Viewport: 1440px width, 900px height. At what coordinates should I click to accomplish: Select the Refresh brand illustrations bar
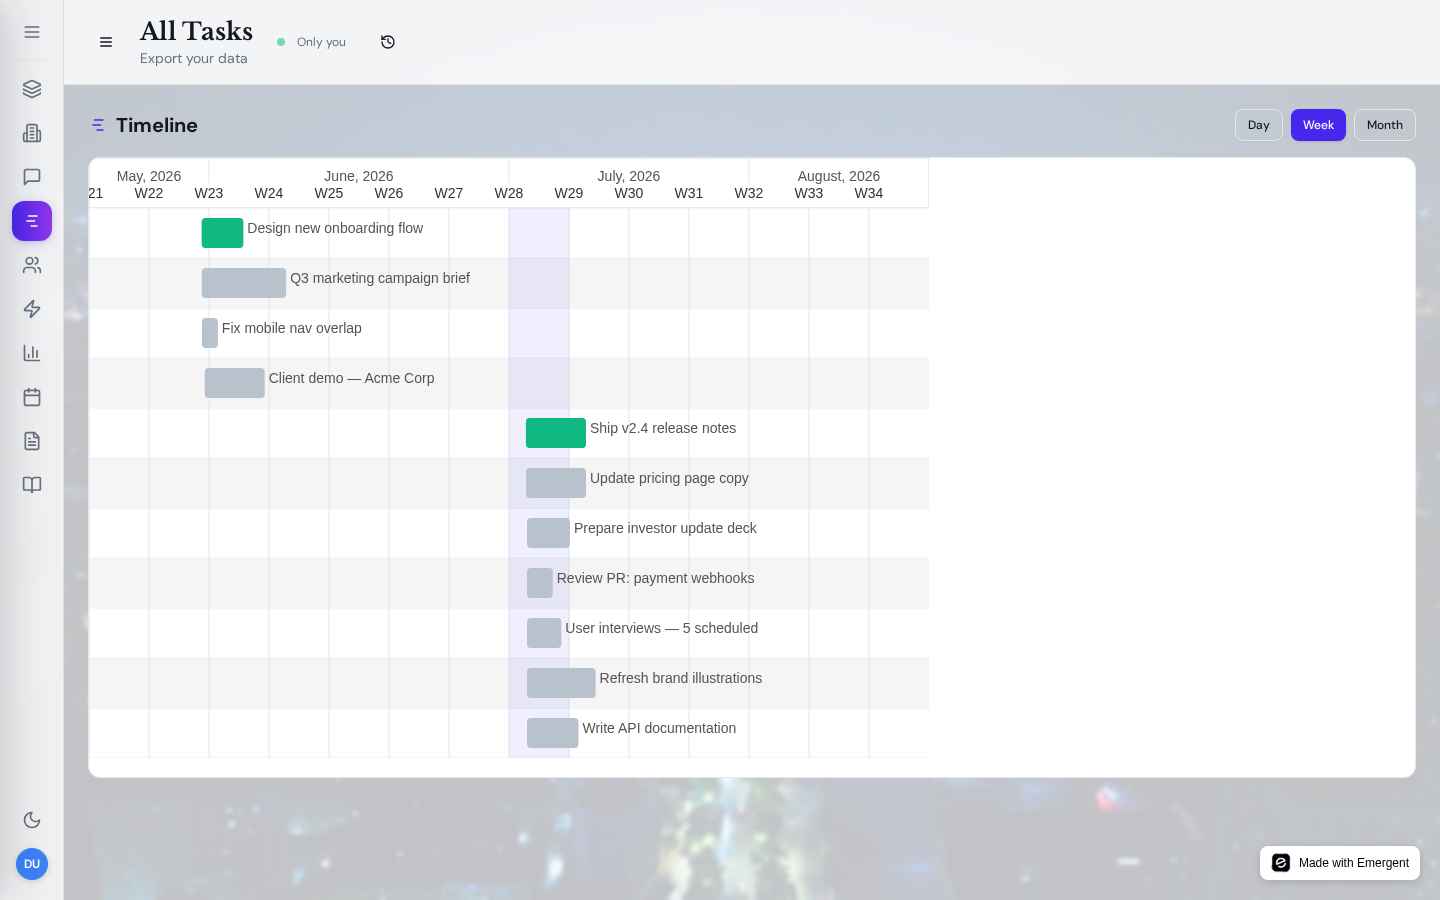coord(561,683)
